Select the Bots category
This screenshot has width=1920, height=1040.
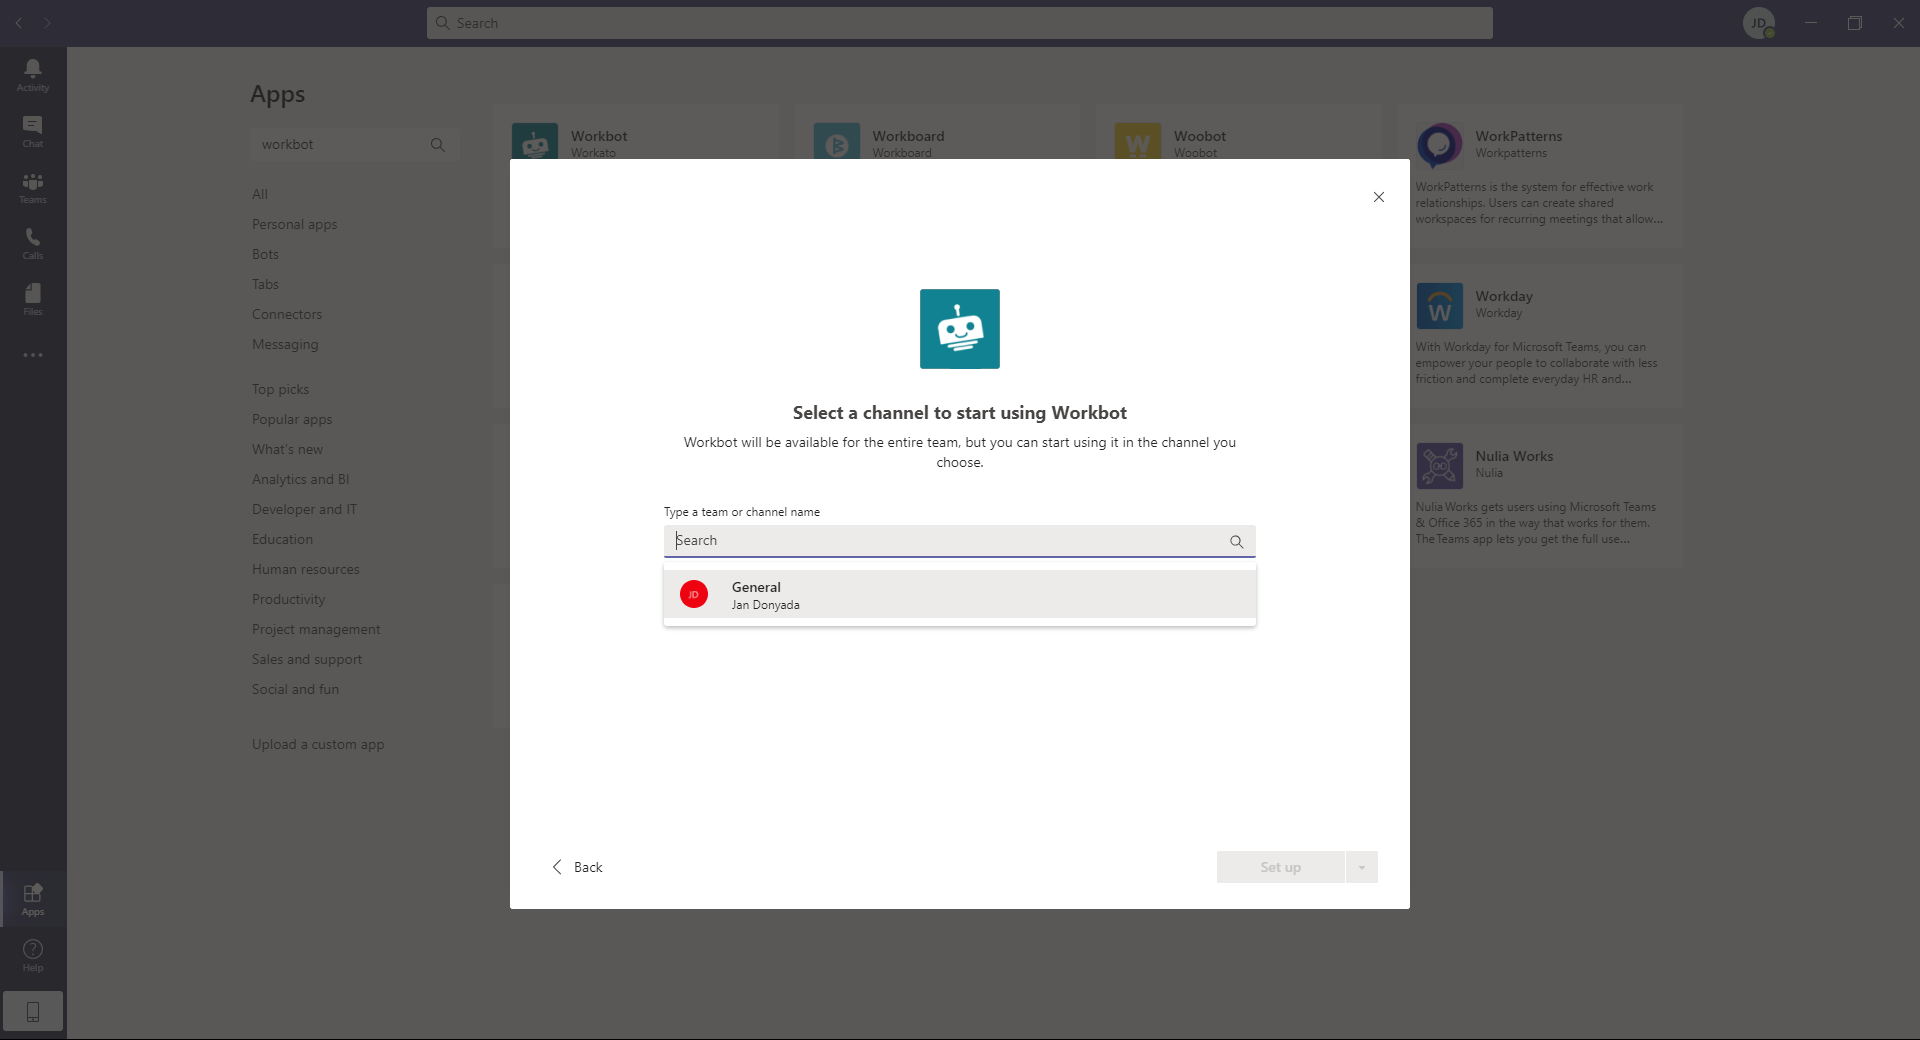[265, 254]
